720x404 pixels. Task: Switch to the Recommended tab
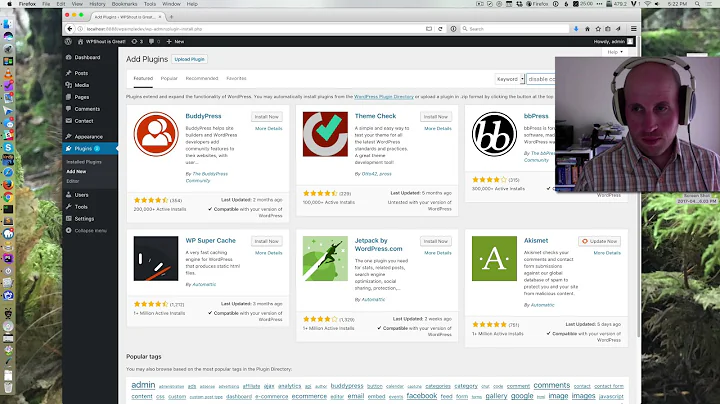202,79
